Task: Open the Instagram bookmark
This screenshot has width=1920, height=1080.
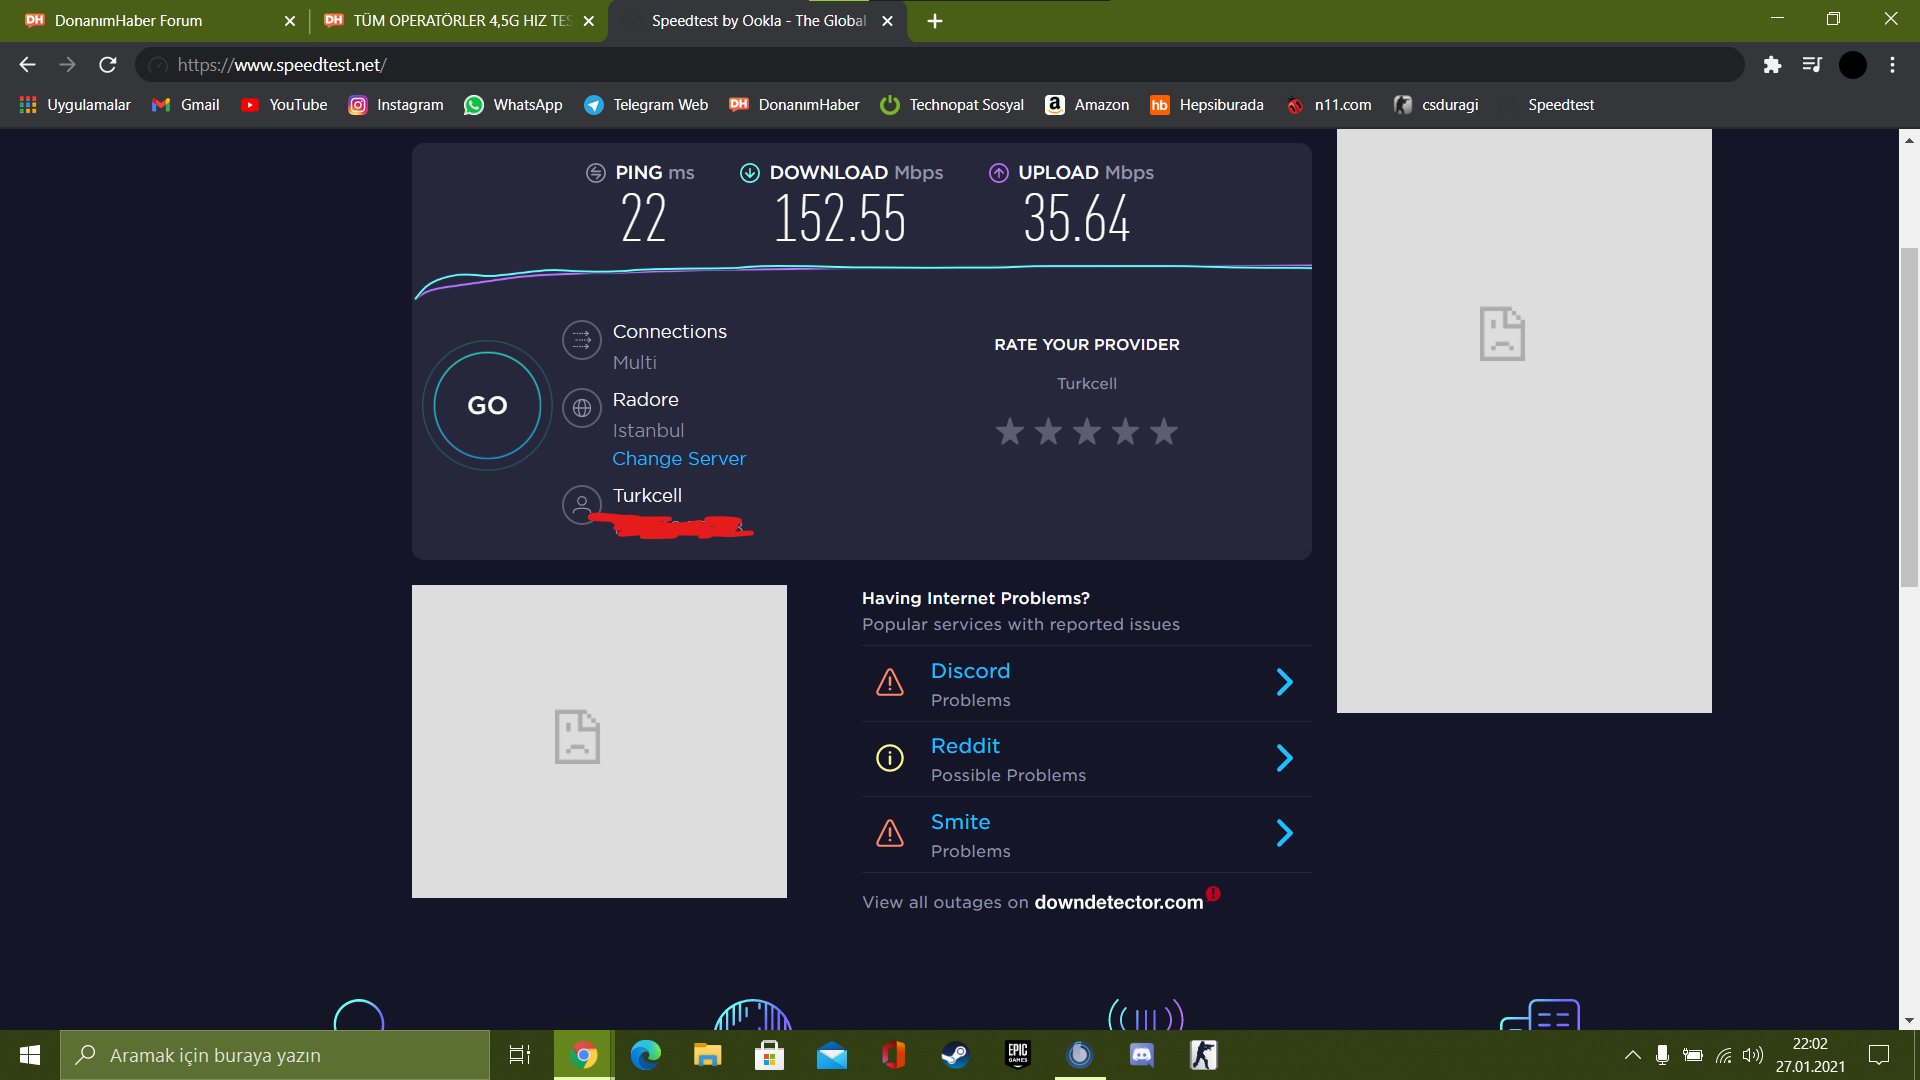Action: click(396, 105)
